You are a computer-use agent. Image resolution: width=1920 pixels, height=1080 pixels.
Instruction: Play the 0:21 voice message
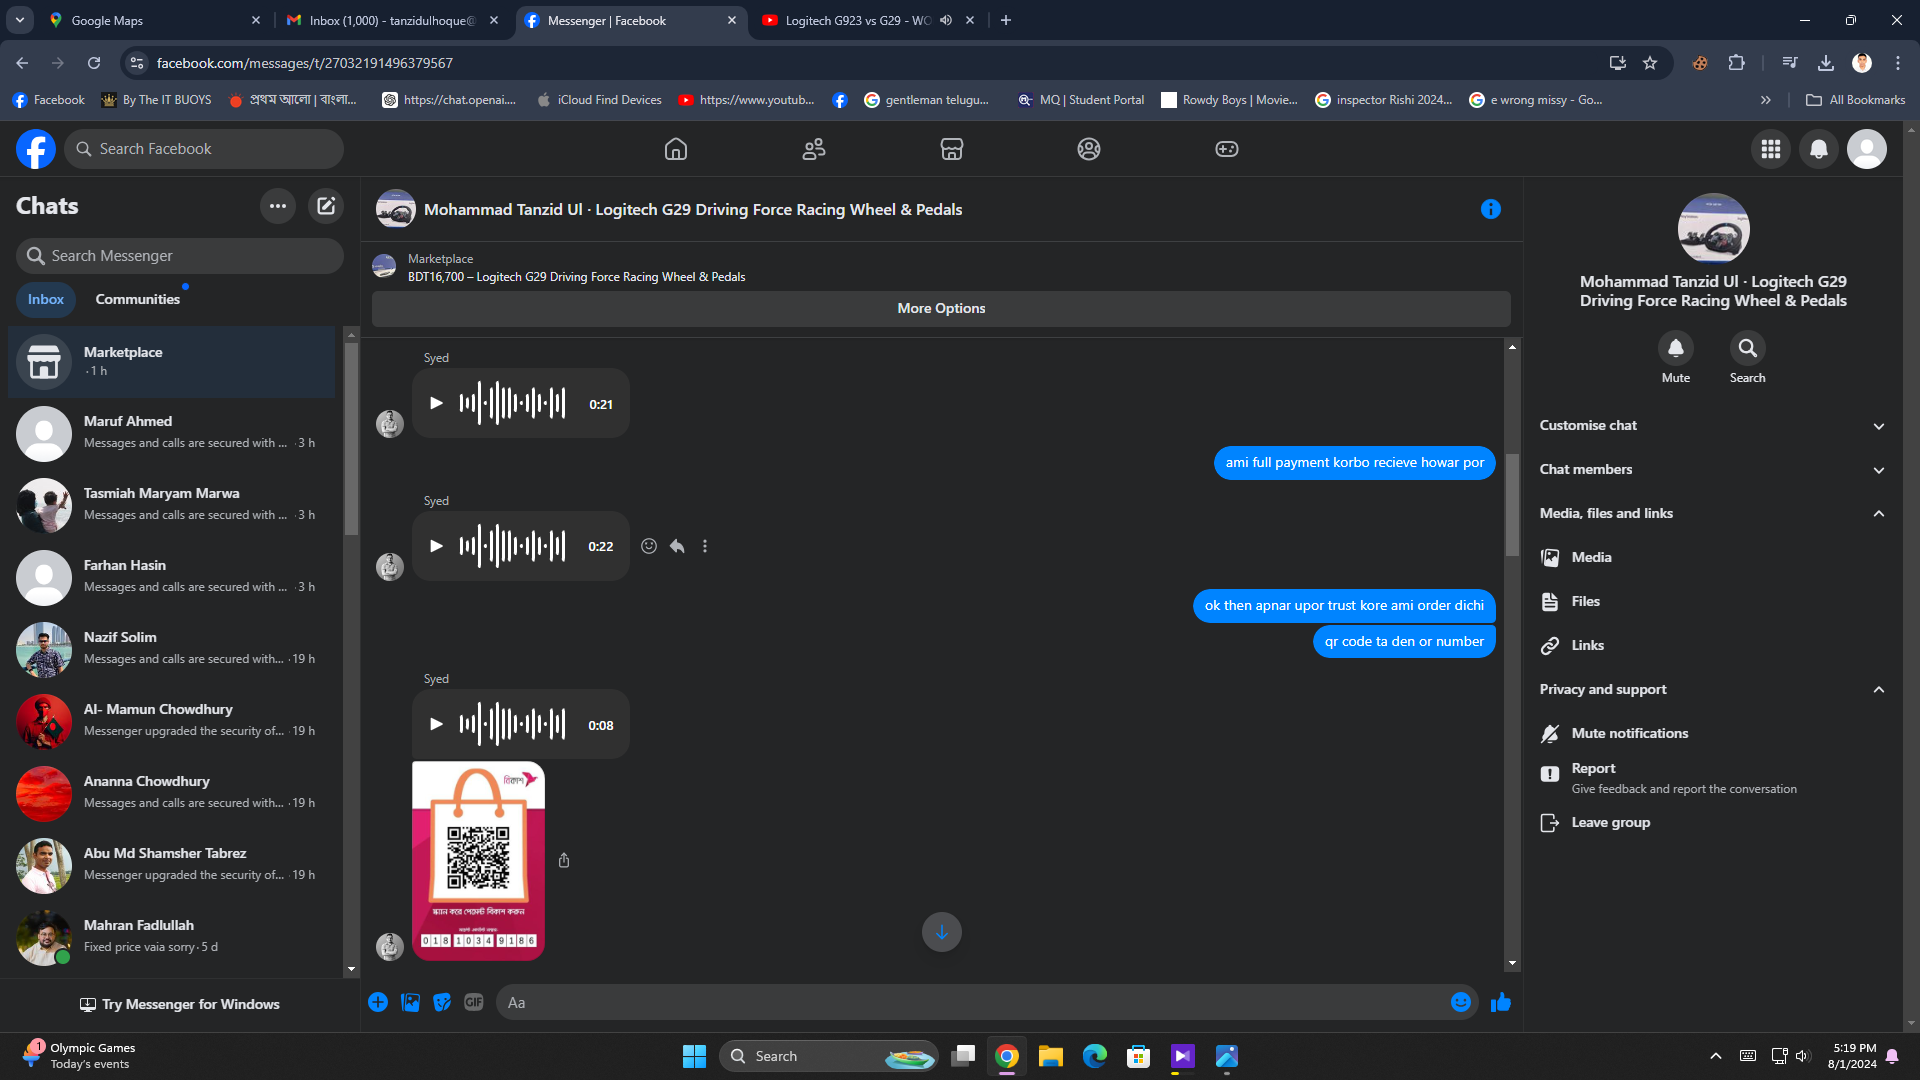tap(436, 403)
